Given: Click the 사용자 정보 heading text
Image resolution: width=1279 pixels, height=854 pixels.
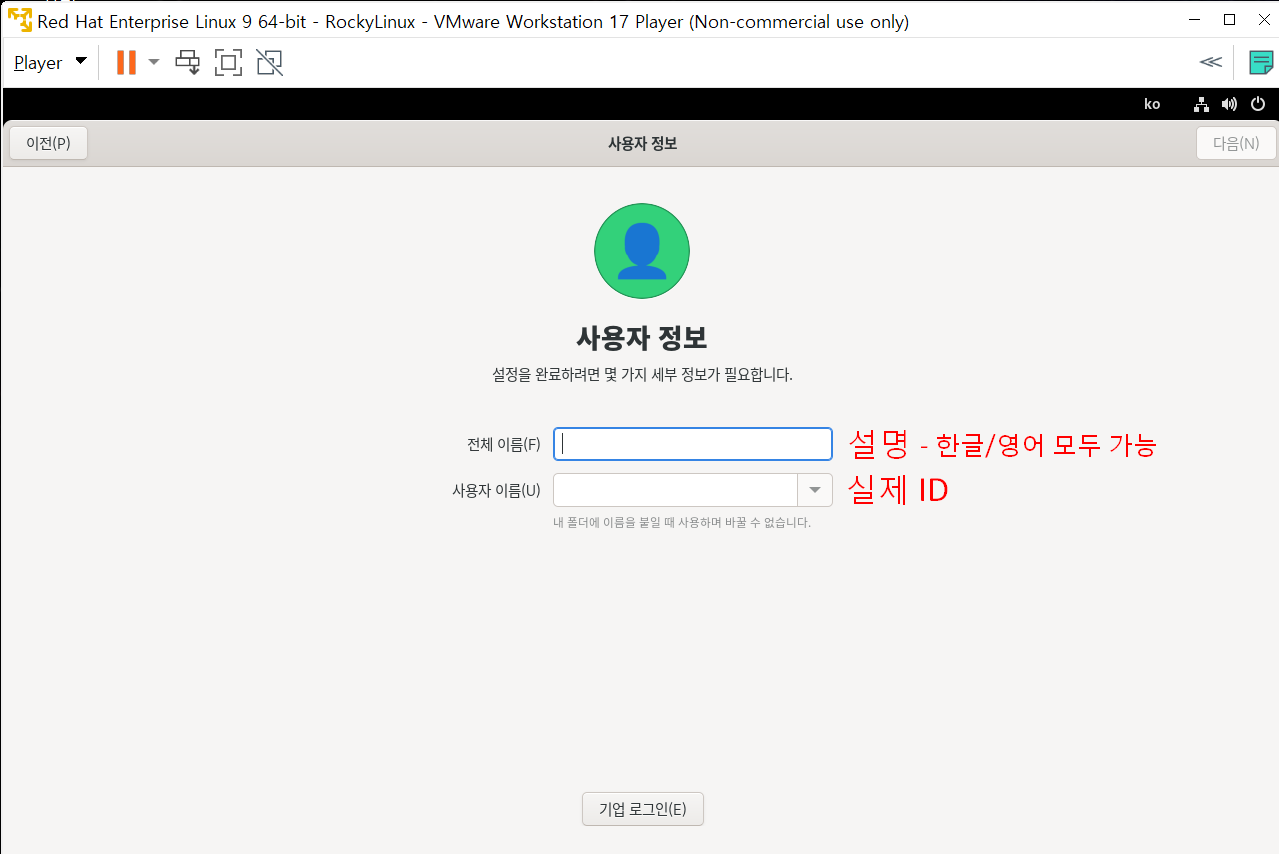Looking at the screenshot, I should coord(642,338).
